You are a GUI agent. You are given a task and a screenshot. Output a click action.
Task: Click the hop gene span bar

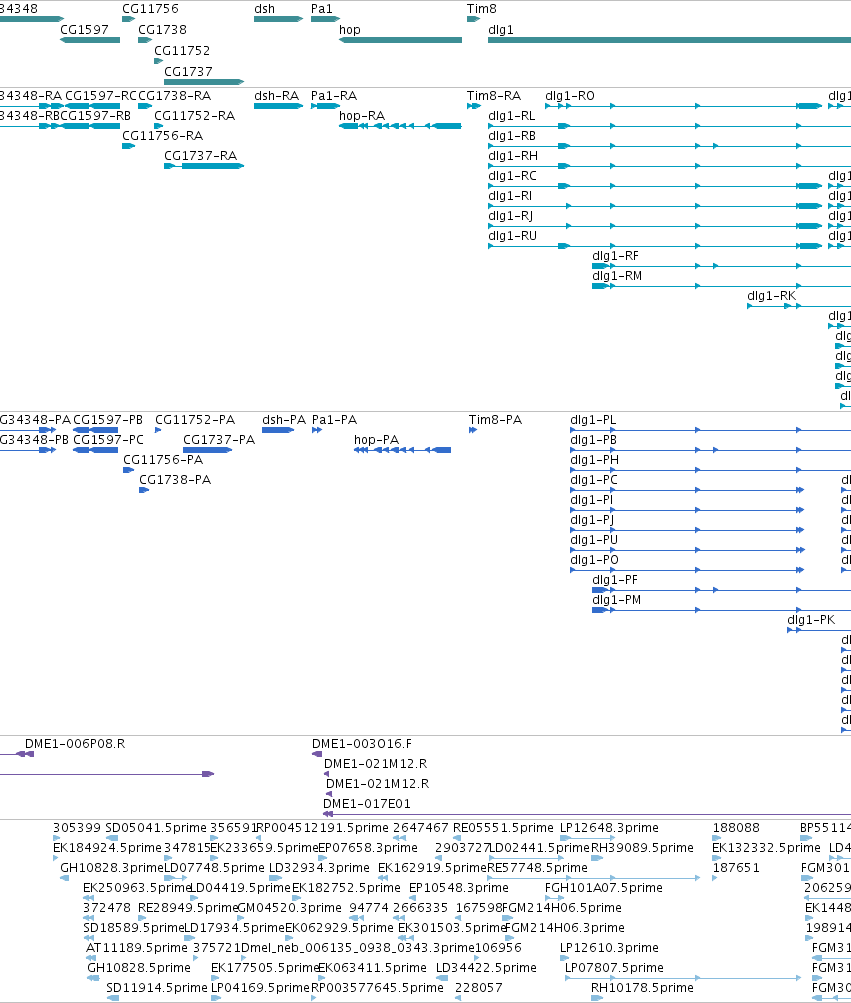click(x=401, y=40)
